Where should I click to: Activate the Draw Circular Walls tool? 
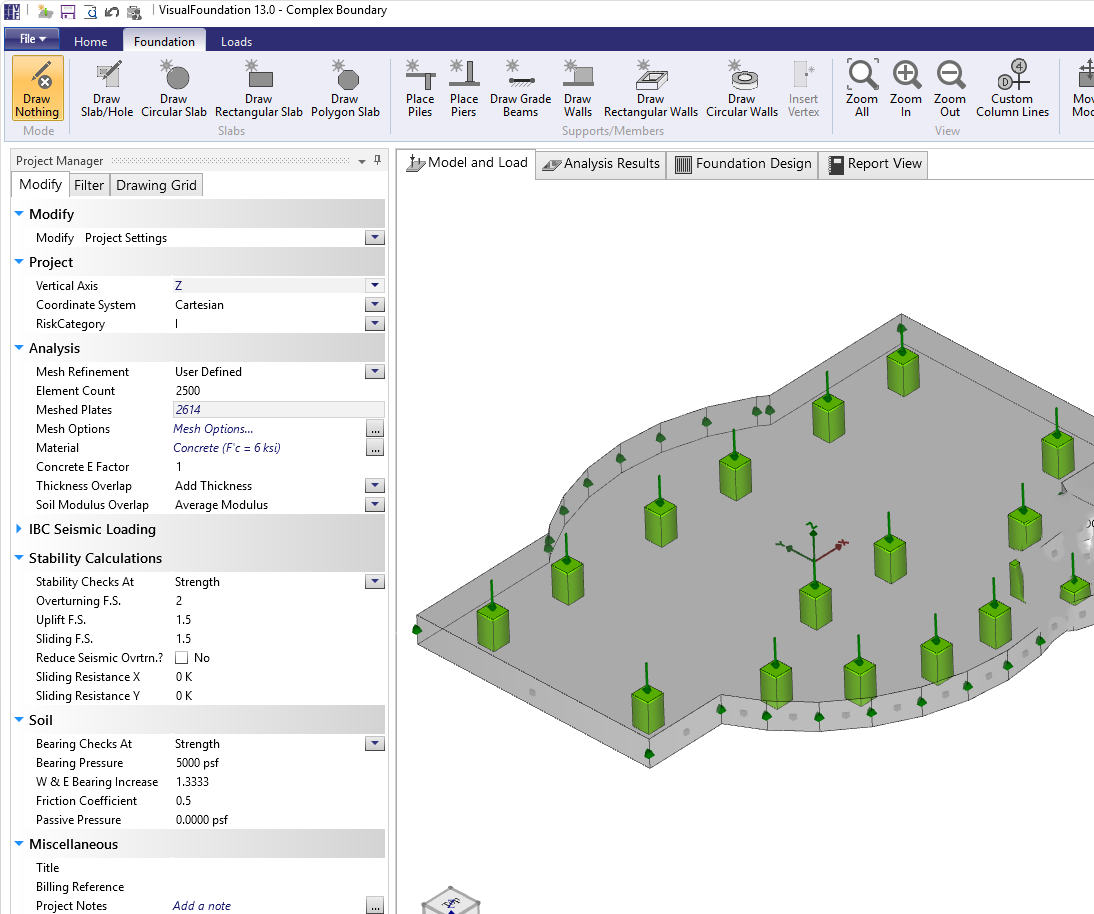[742, 88]
